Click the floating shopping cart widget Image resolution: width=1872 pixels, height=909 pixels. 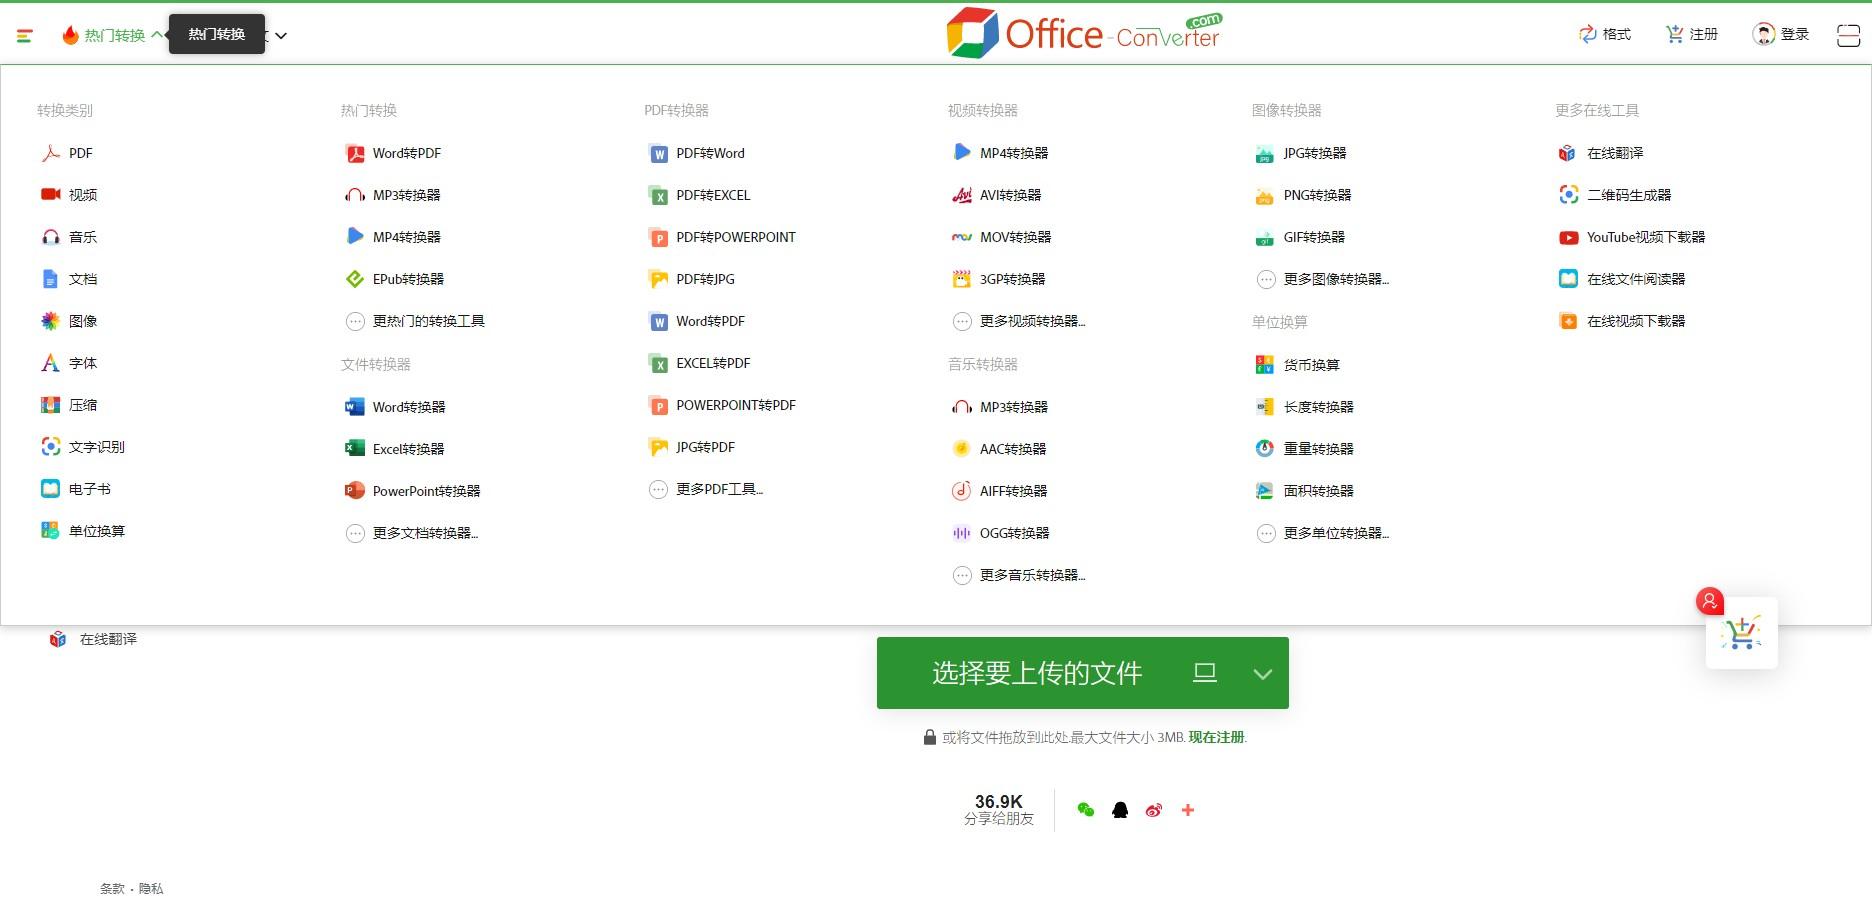pos(1742,632)
